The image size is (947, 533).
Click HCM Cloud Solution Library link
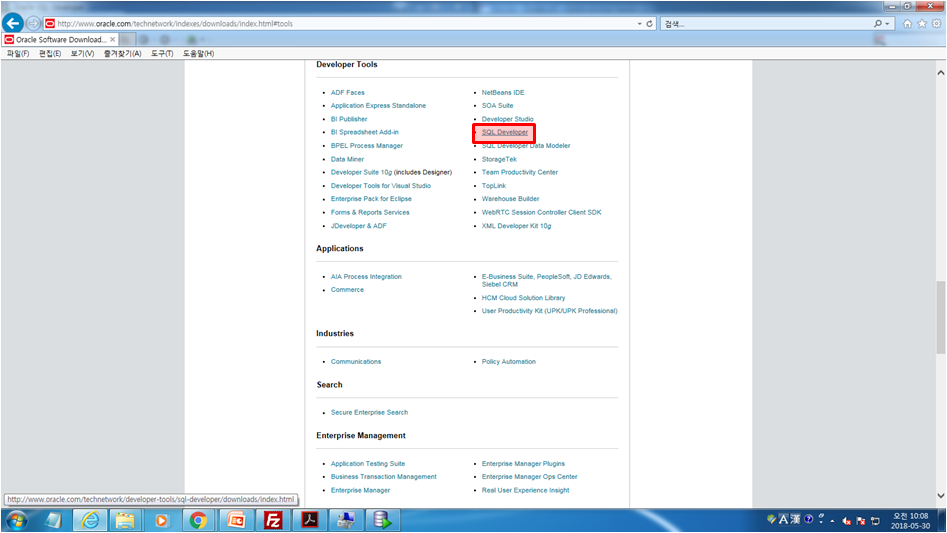coord(523,298)
